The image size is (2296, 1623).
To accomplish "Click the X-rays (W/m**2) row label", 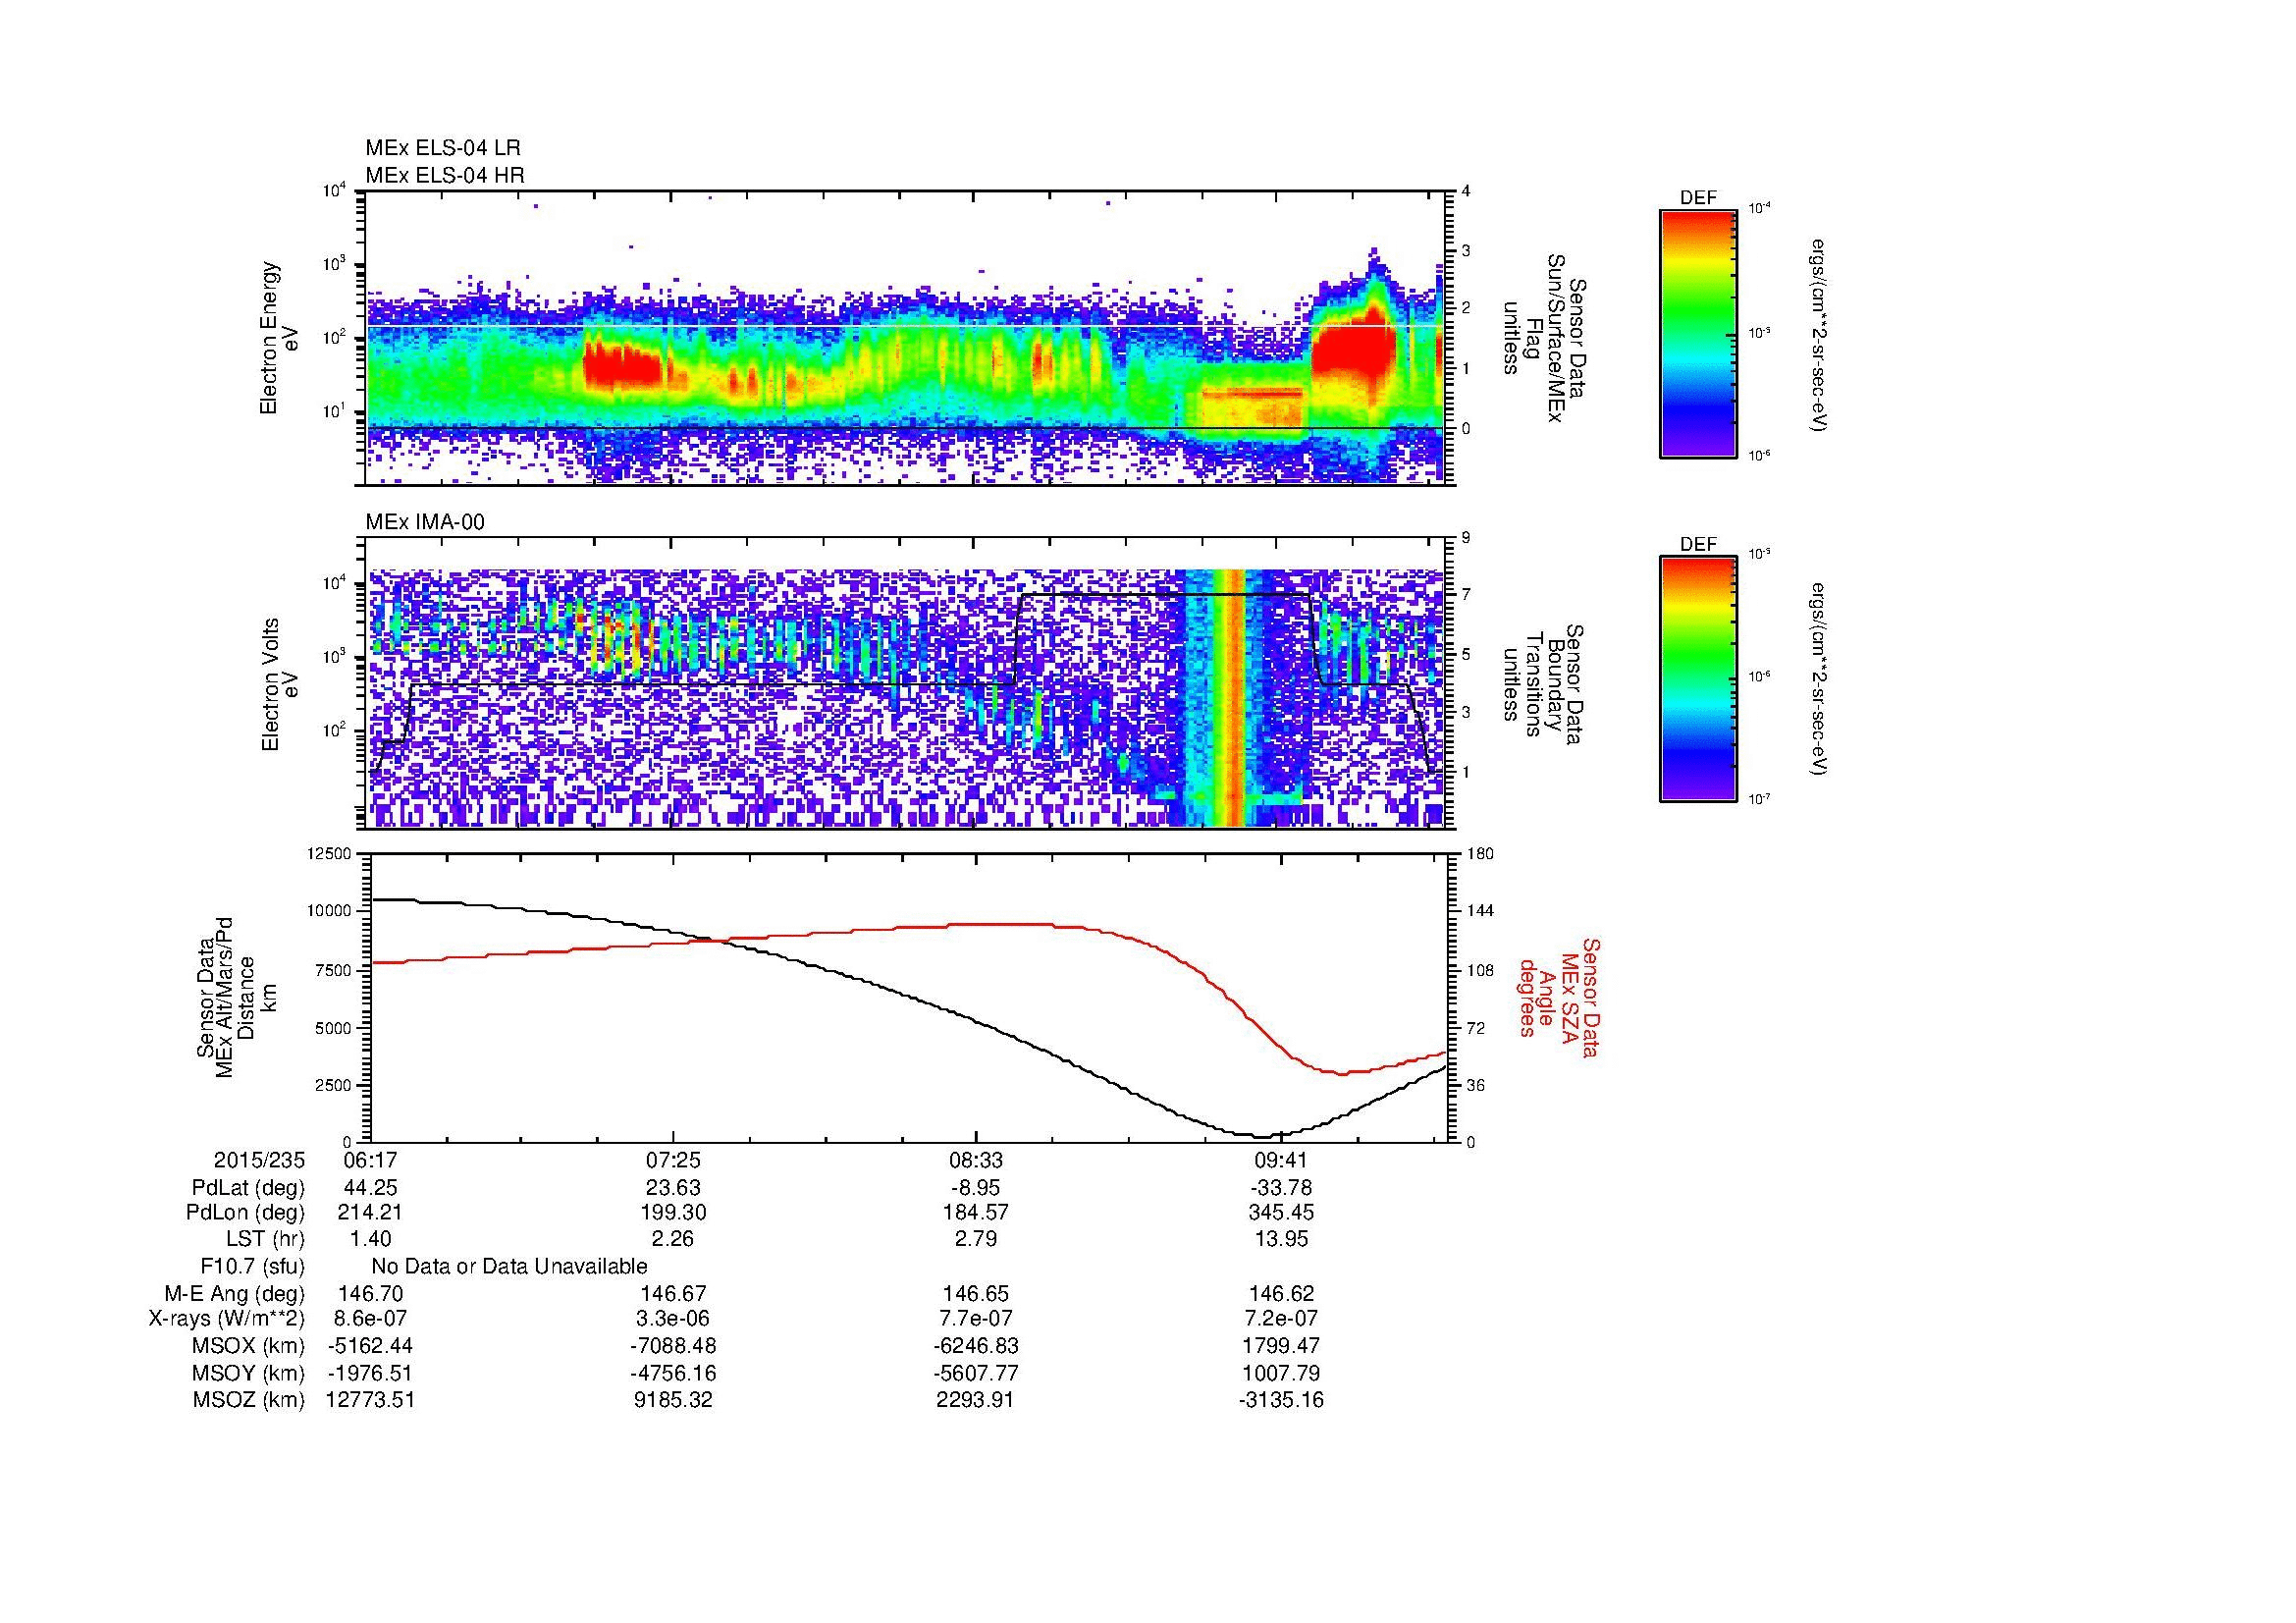I will point(227,1319).
